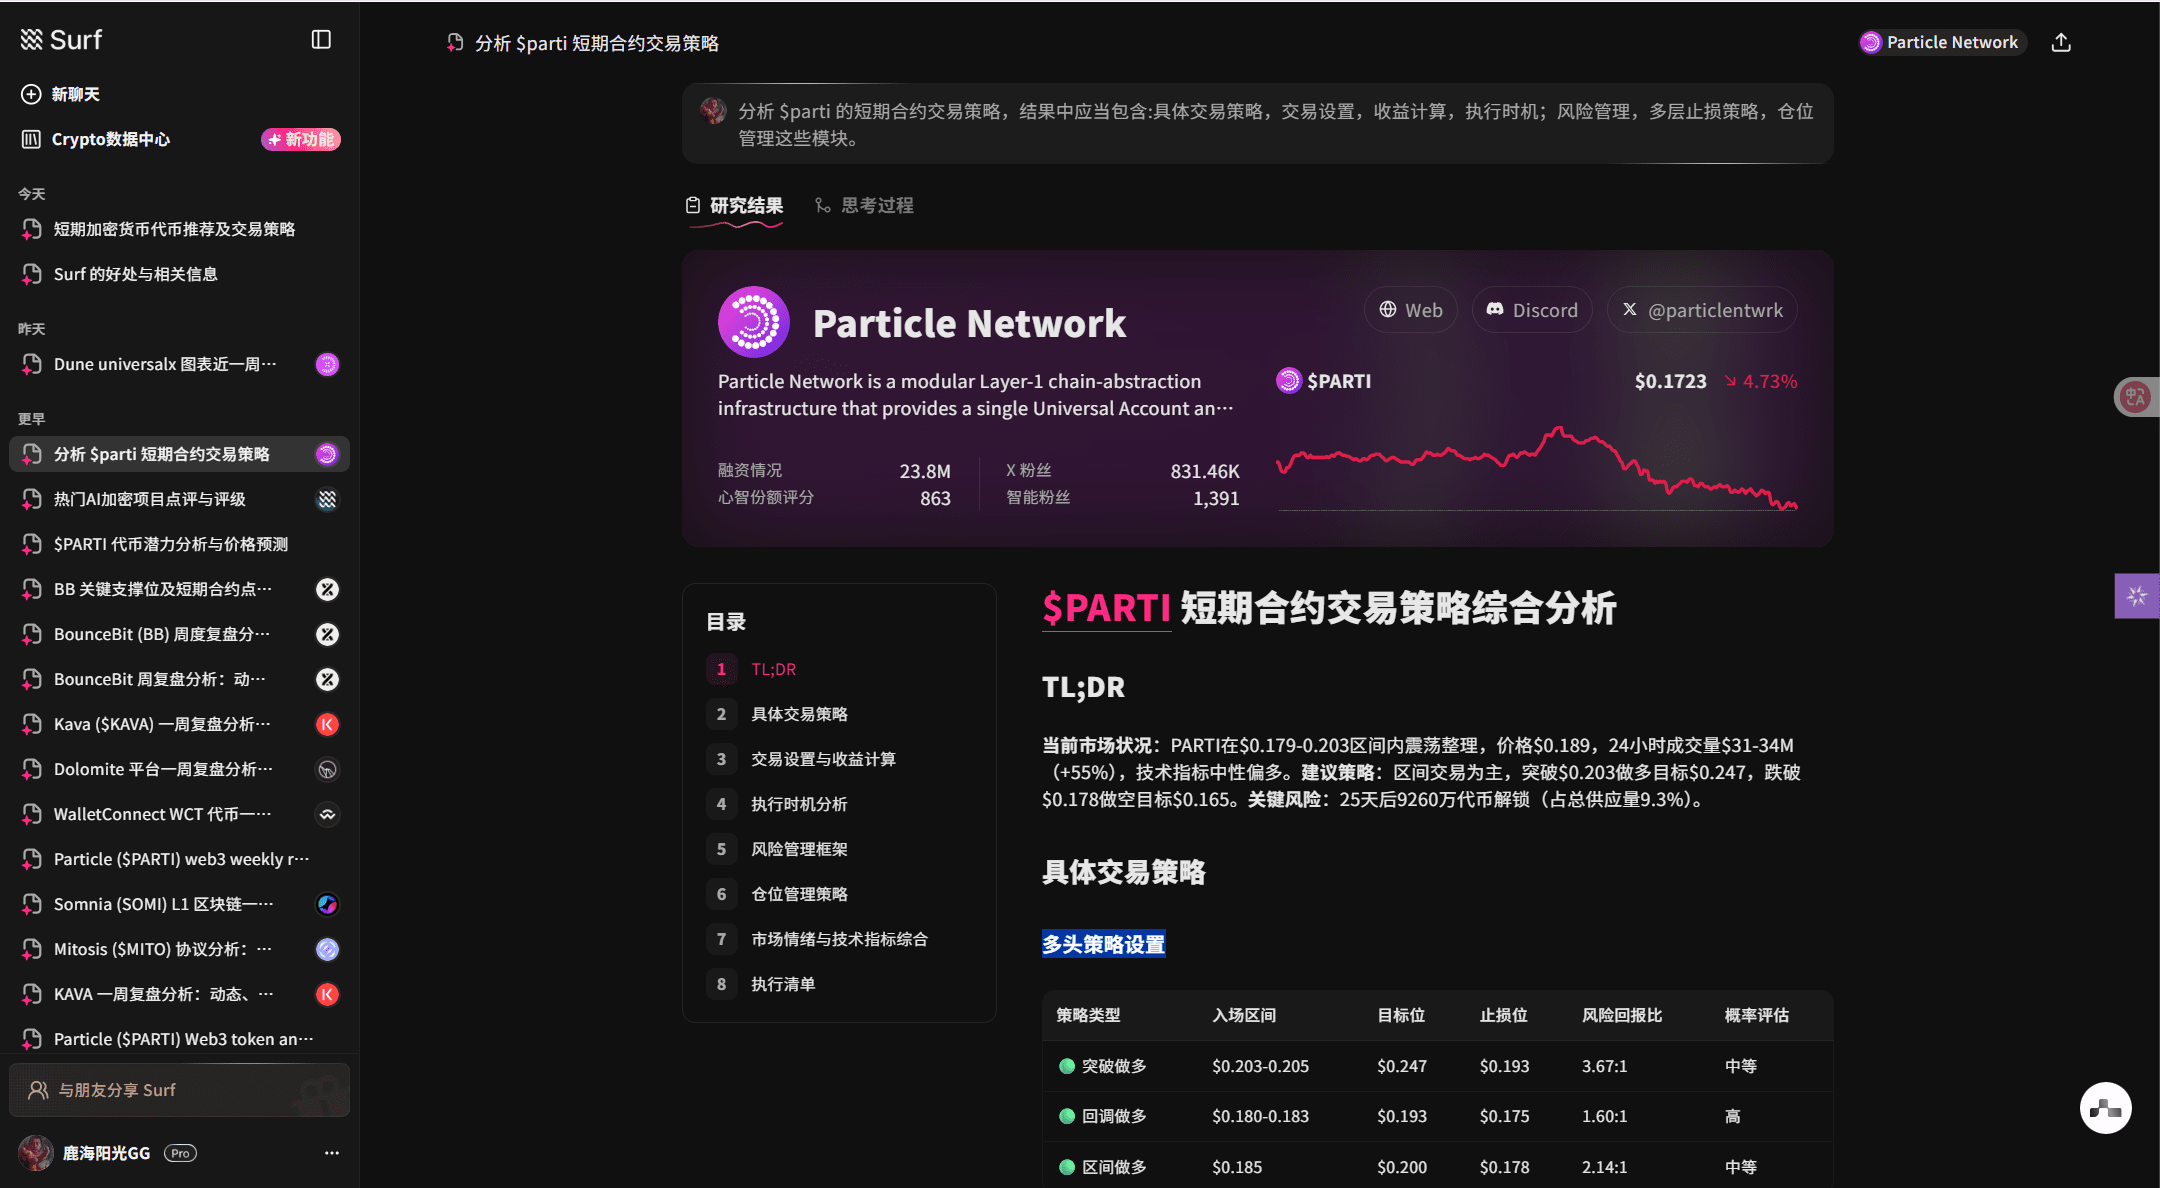Viewport: 2160px width, 1188px height.
Task: Open the Web link button
Action: [x=1410, y=310]
